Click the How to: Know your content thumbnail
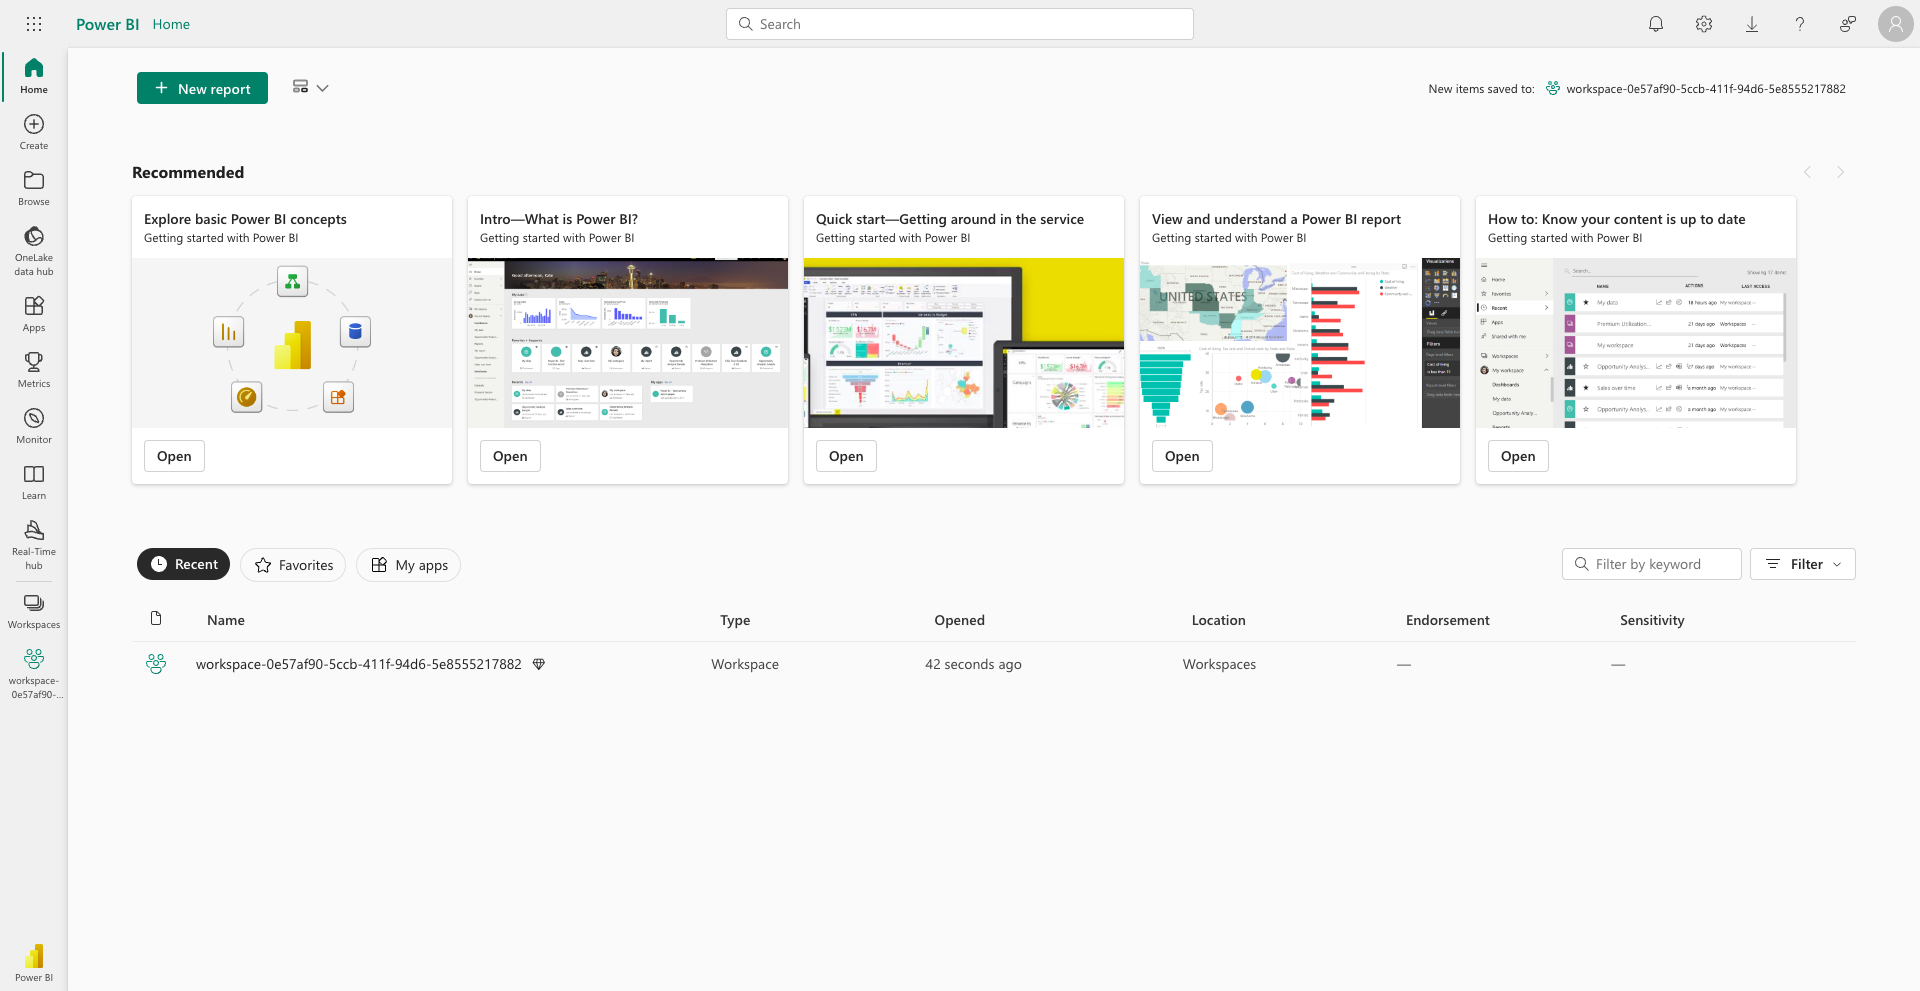This screenshot has width=1920, height=991. coord(1636,343)
